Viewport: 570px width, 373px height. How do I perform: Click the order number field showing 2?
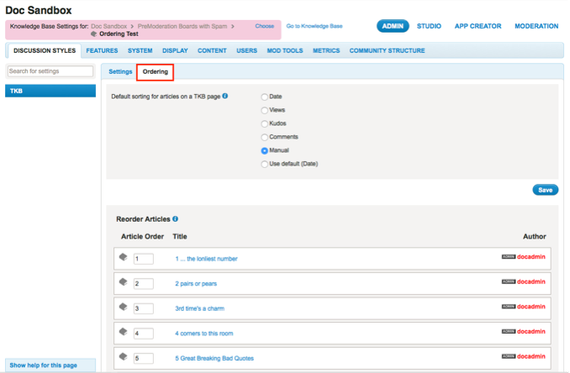tap(143, 284)
